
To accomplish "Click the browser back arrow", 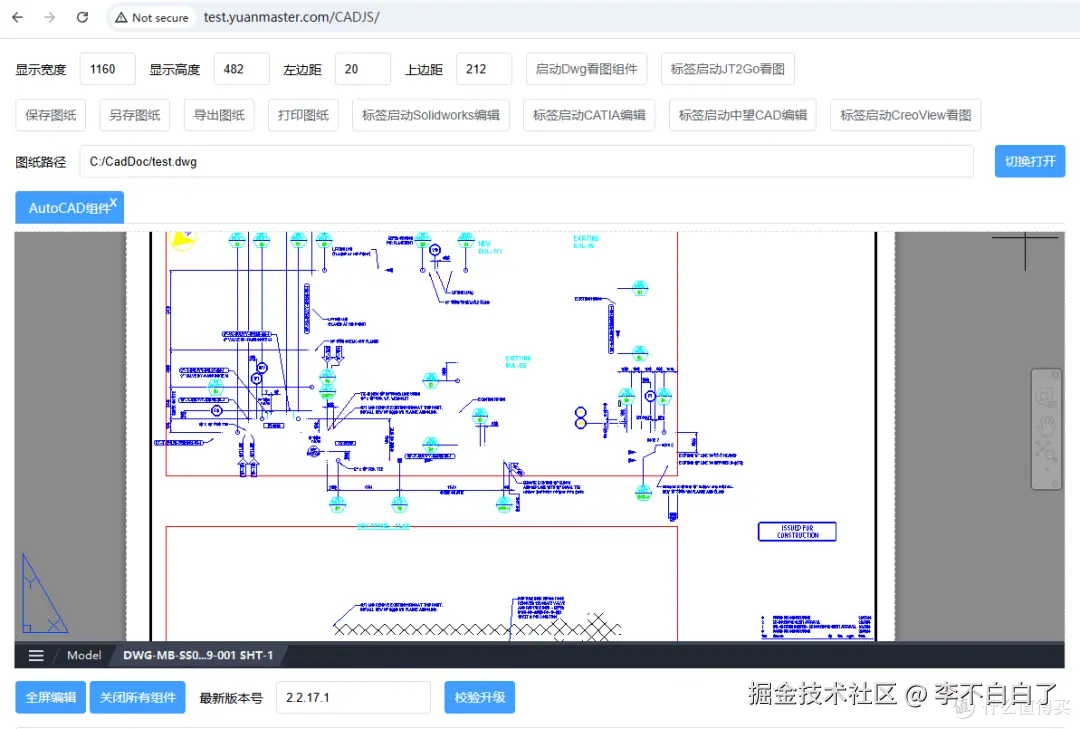I will pos(17,16).
